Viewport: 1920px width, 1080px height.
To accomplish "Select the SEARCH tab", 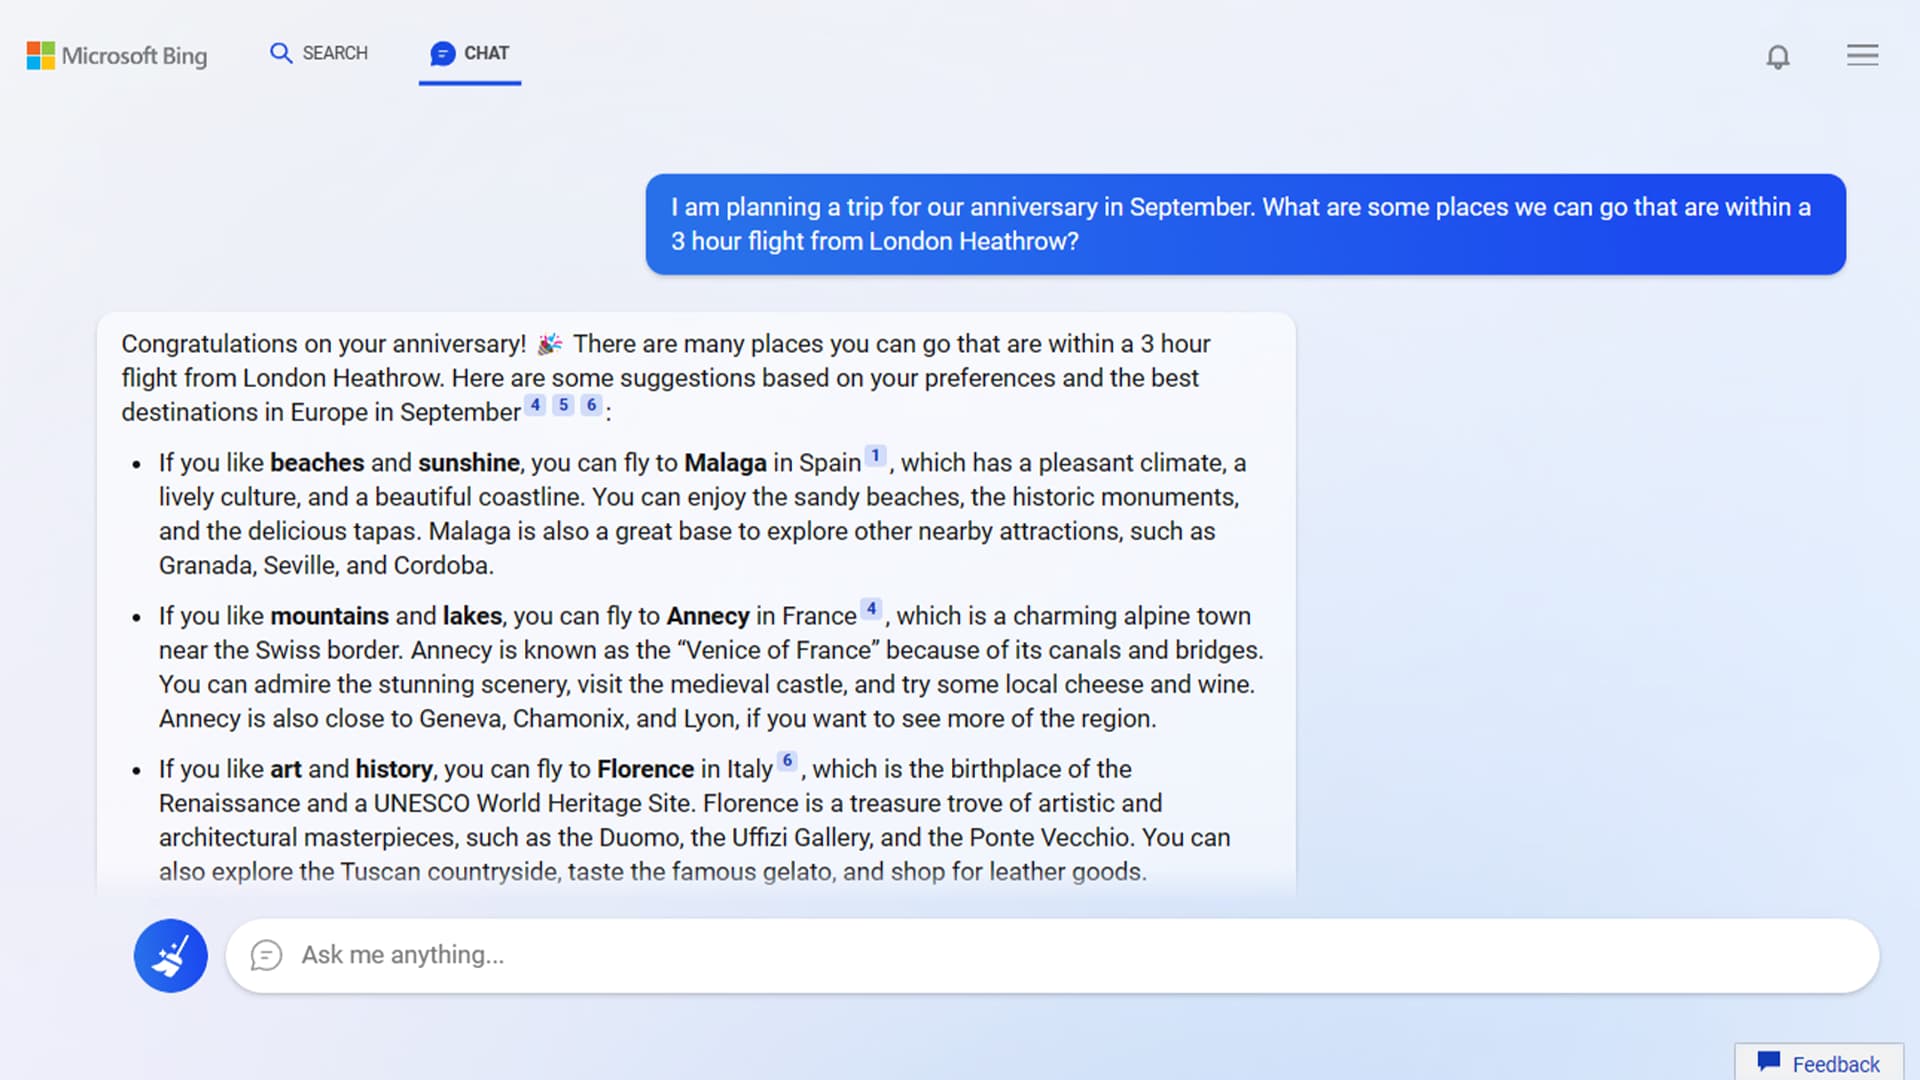I will click(x=319, y=53).
